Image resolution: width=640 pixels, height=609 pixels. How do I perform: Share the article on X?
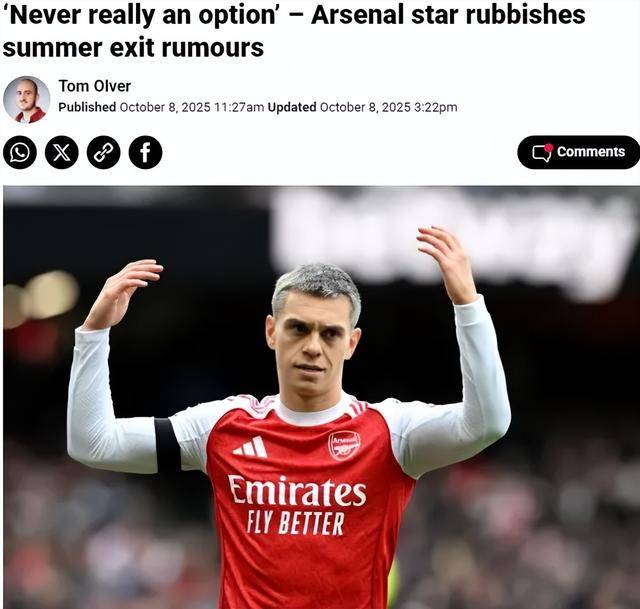(x=62, y=153)
